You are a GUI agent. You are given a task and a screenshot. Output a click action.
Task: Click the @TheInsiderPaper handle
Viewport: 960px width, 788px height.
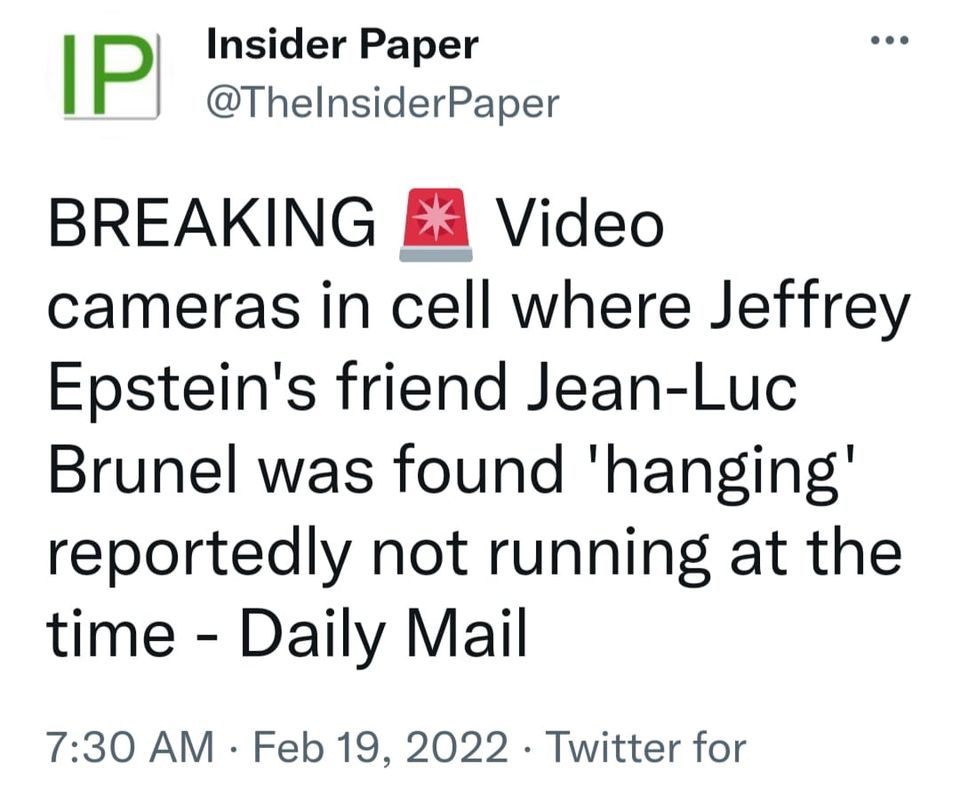click(x=382, y=102)
